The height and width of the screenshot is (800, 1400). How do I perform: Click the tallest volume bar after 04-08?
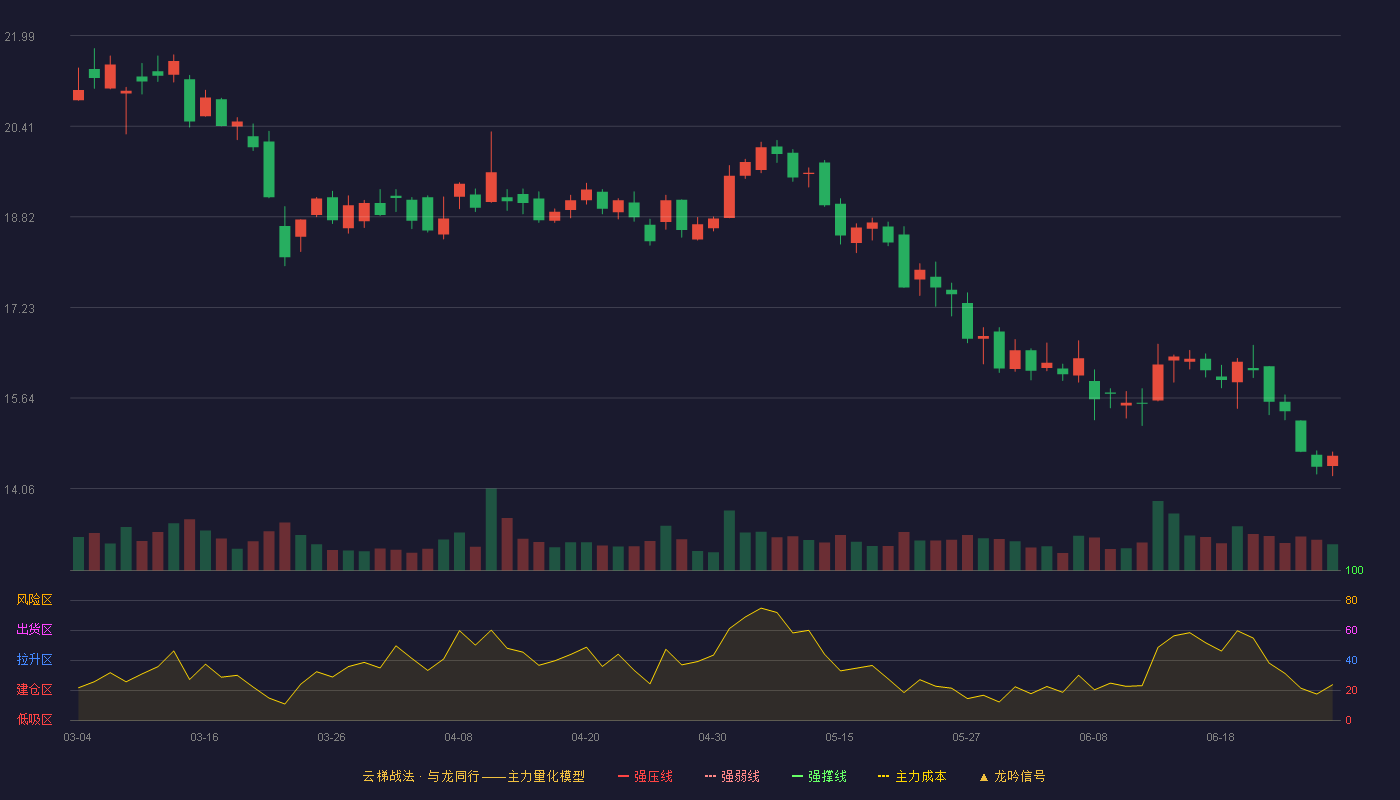pyautogui.click(x=491, y=529)
